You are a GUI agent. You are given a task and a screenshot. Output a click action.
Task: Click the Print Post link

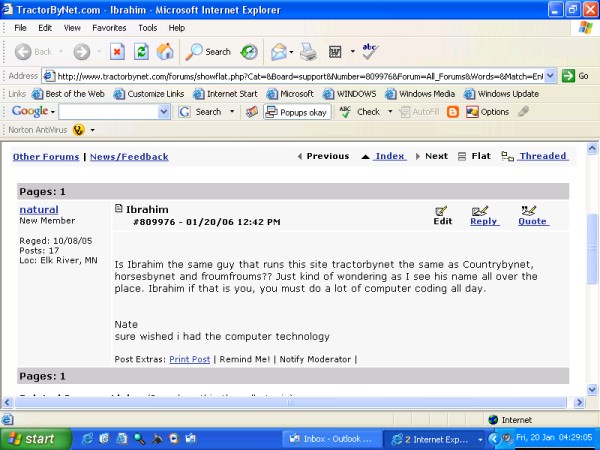(189, 359)
